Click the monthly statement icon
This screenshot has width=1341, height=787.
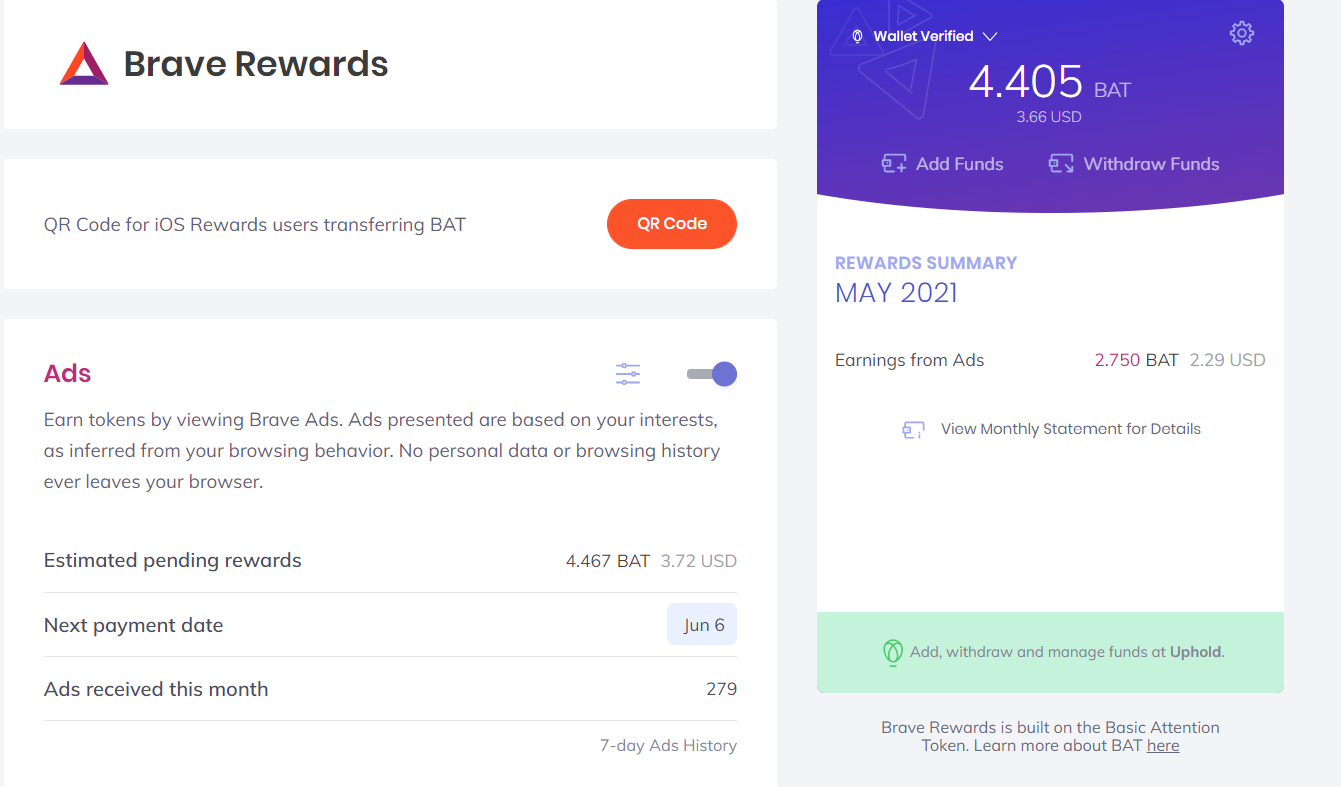click(x=913, y=430)
